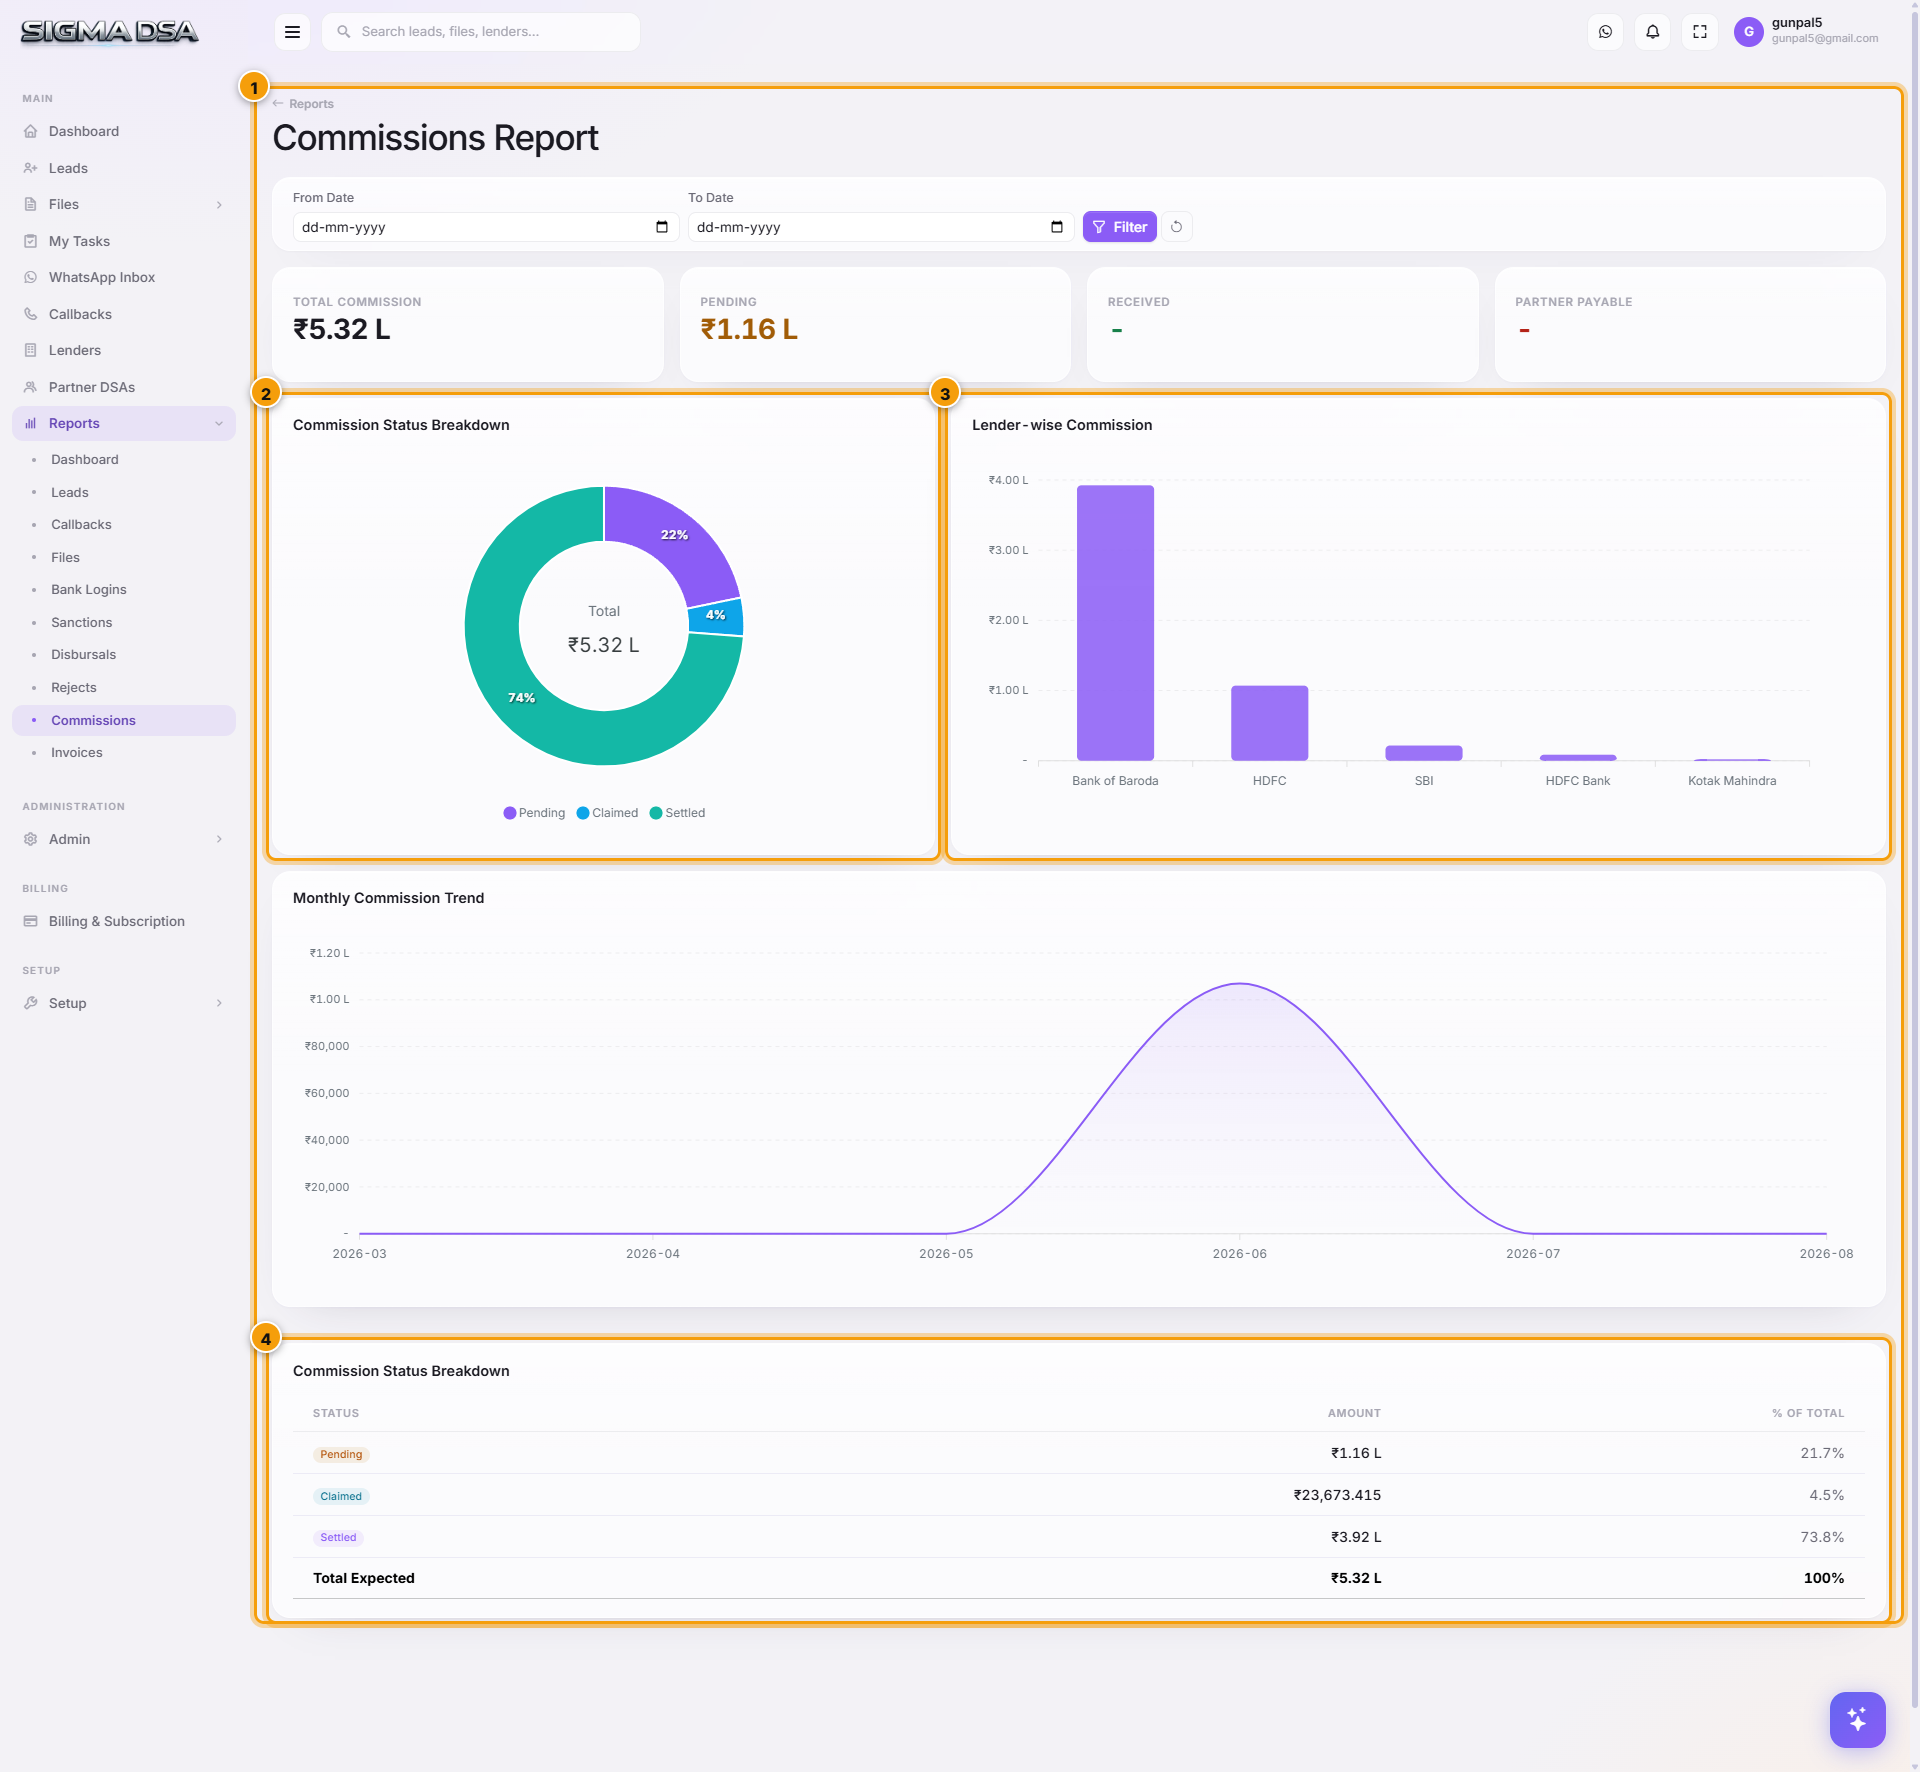Expand the Admin menu chevron
The image size is (1920, 1772).
point(219,839)
